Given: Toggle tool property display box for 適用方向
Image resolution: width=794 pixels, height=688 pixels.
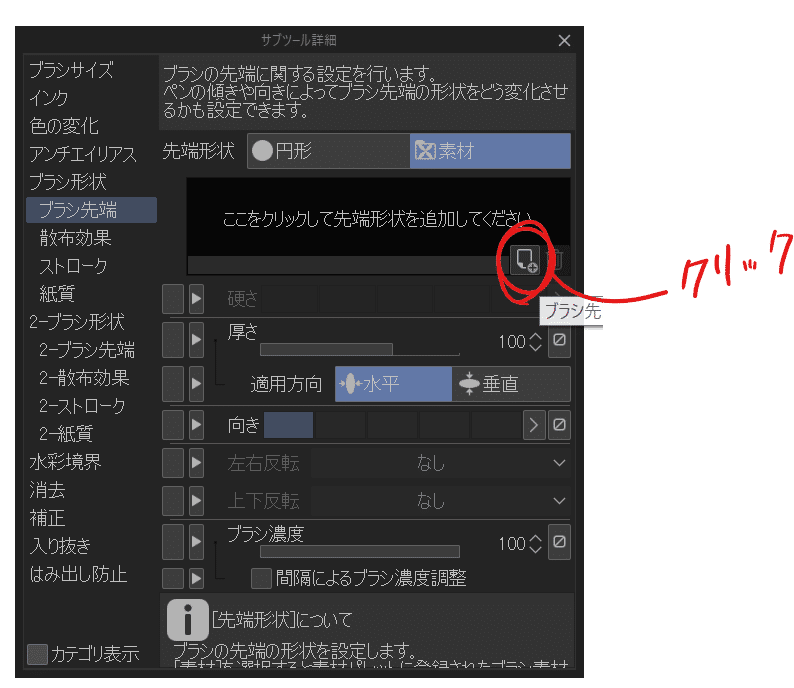Looking at the screenshot, I should pyautogui.click(x=173, y=384).
